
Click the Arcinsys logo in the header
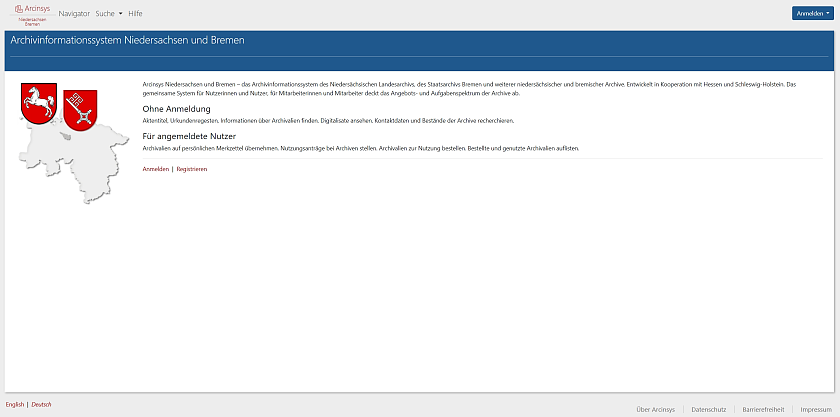32,14
